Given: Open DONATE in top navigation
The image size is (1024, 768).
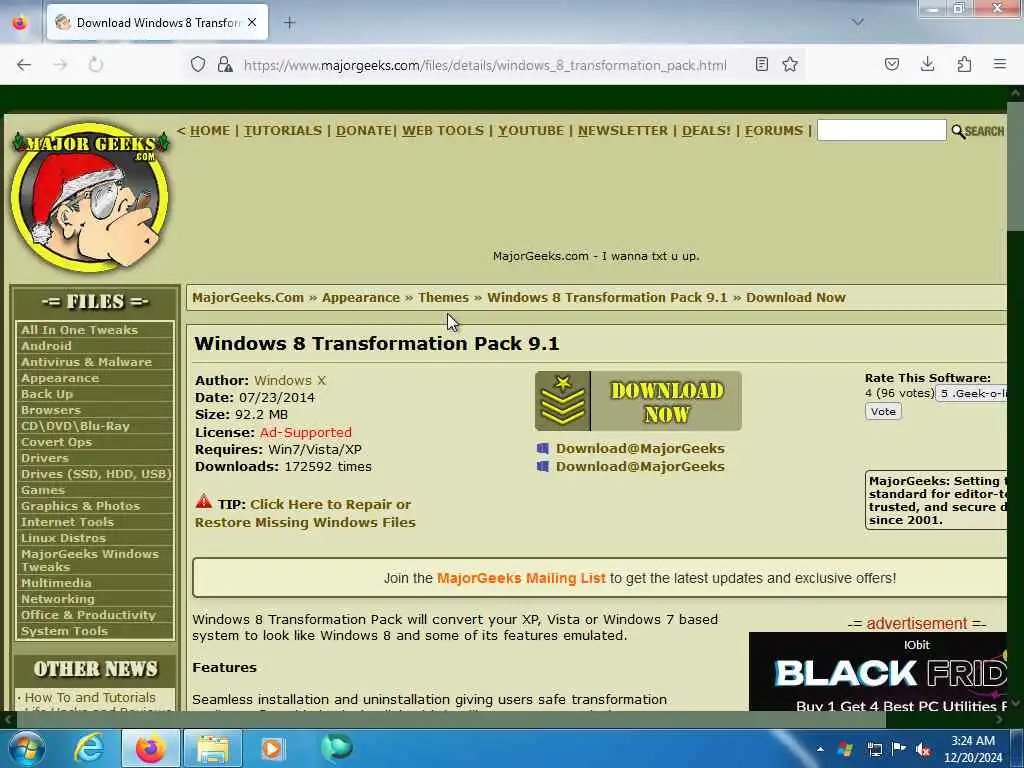Looking at the screenshot, I should 364,131.
